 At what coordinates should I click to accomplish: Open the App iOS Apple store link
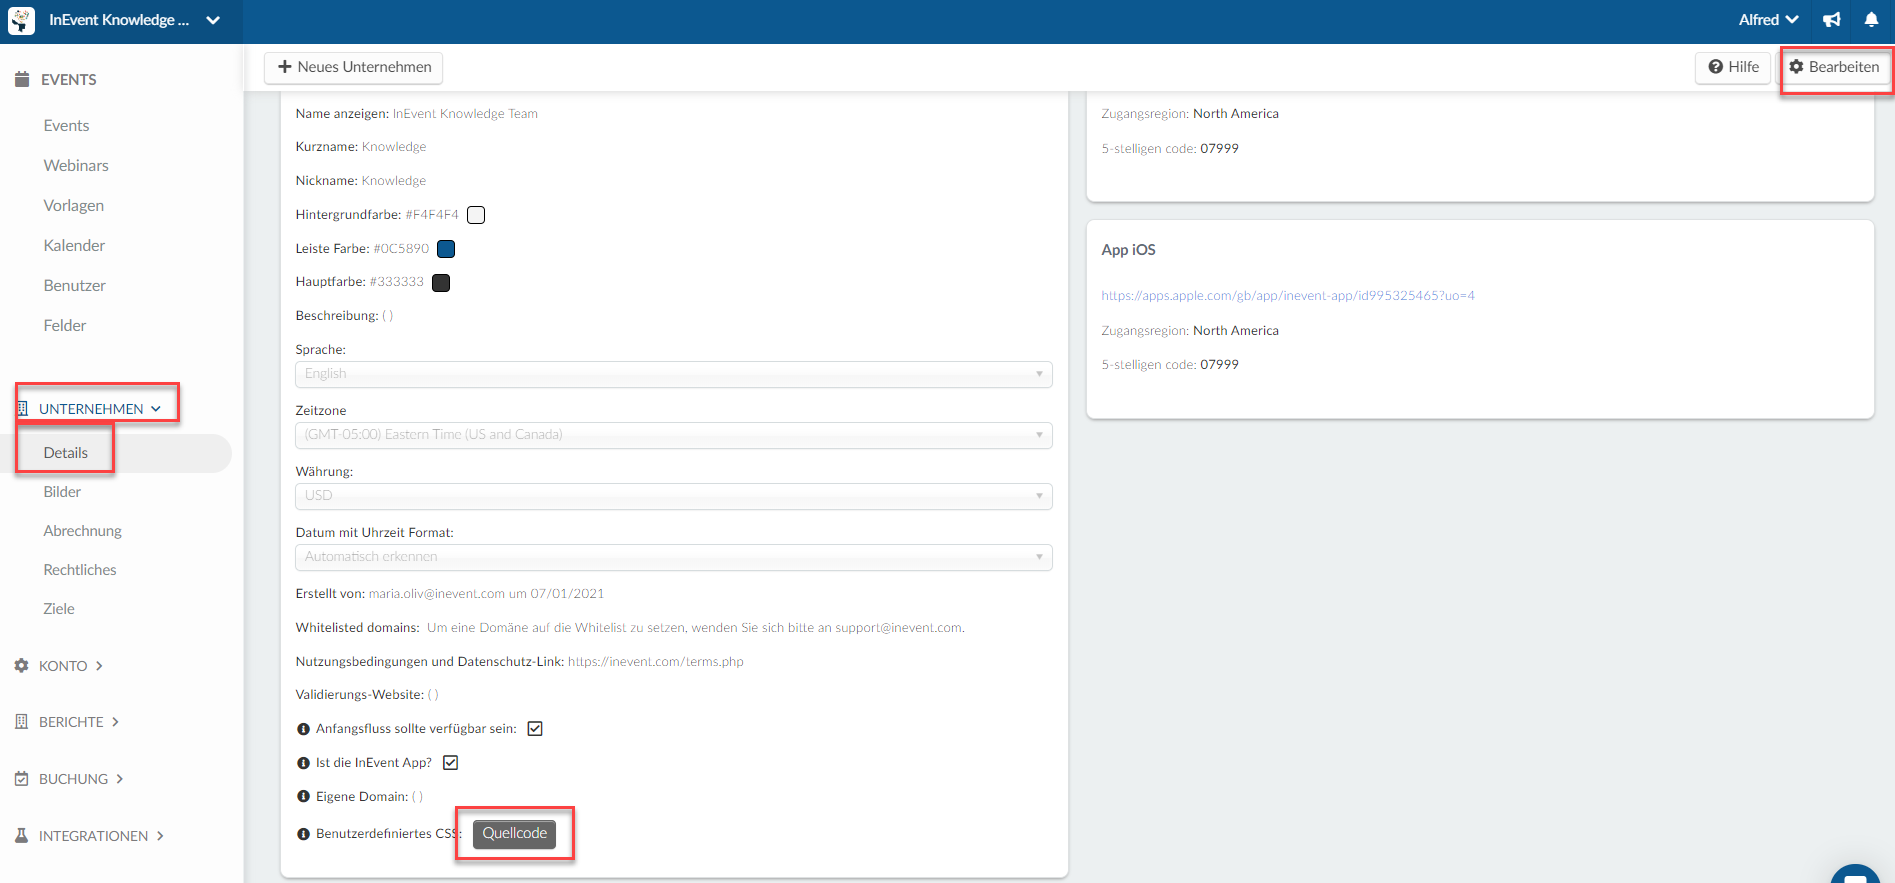pos(1288,295)
